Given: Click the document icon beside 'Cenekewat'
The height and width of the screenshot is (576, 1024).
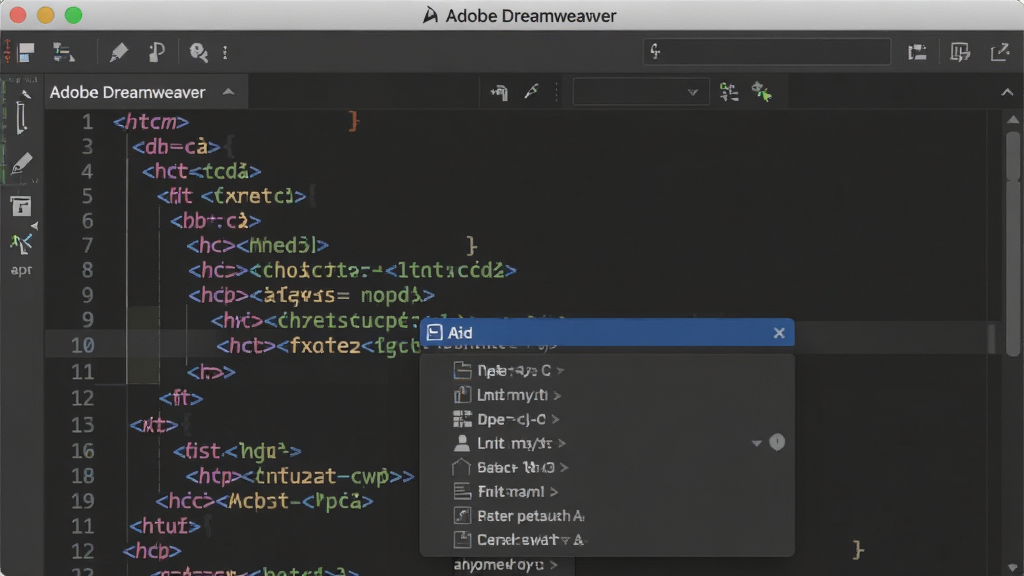Looking at the screenshot, I should [462, 540].
